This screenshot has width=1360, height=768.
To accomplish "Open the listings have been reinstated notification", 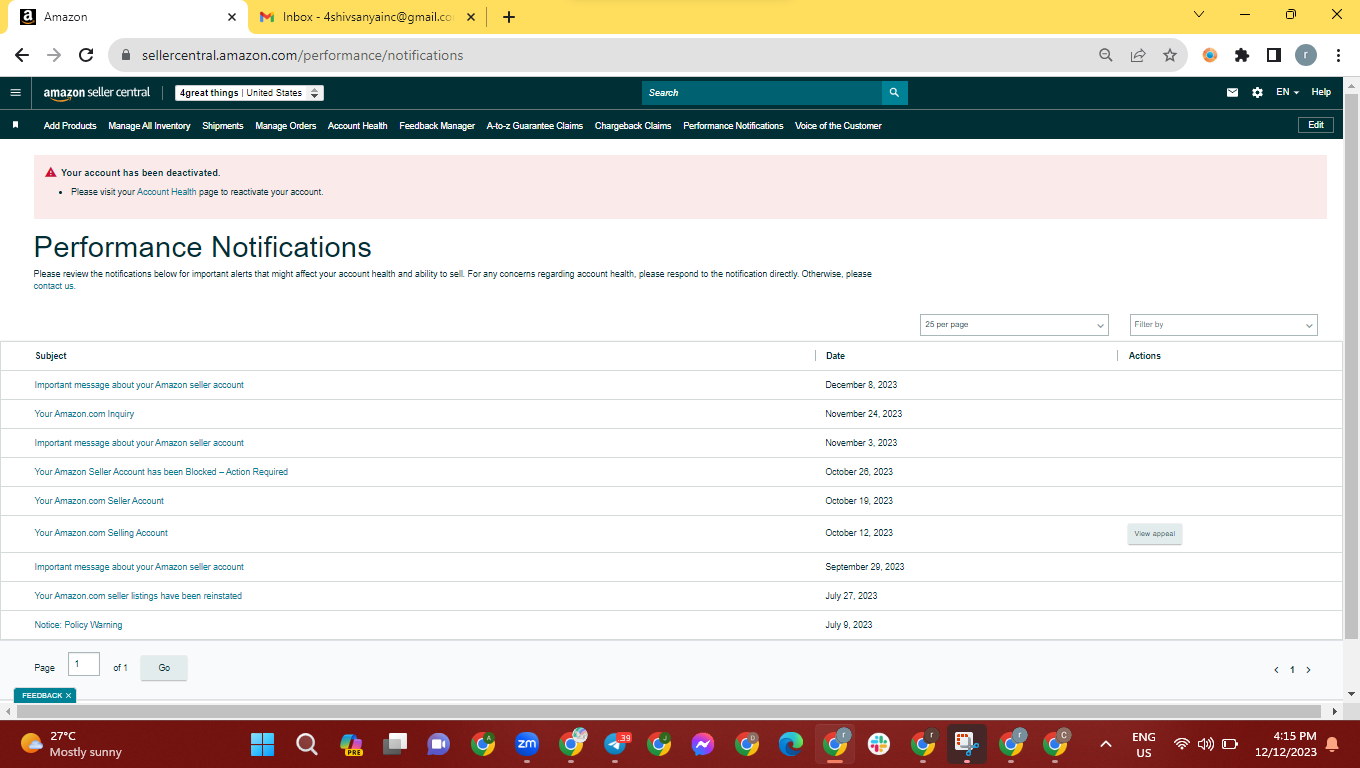I will point(138,596).
